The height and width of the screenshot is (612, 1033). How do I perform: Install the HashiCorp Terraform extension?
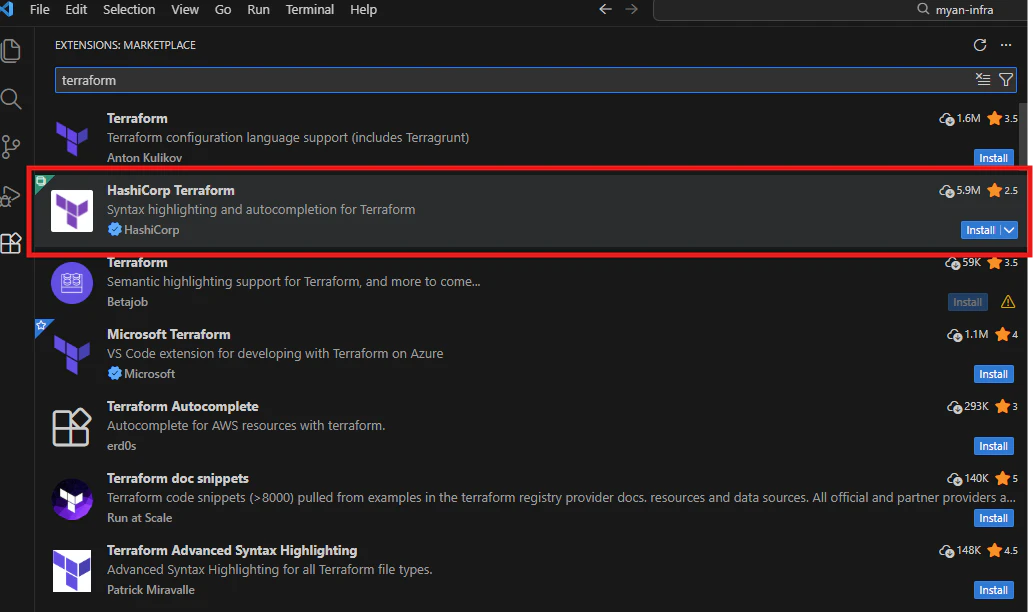pyautogui.click(x=980, y=230)
